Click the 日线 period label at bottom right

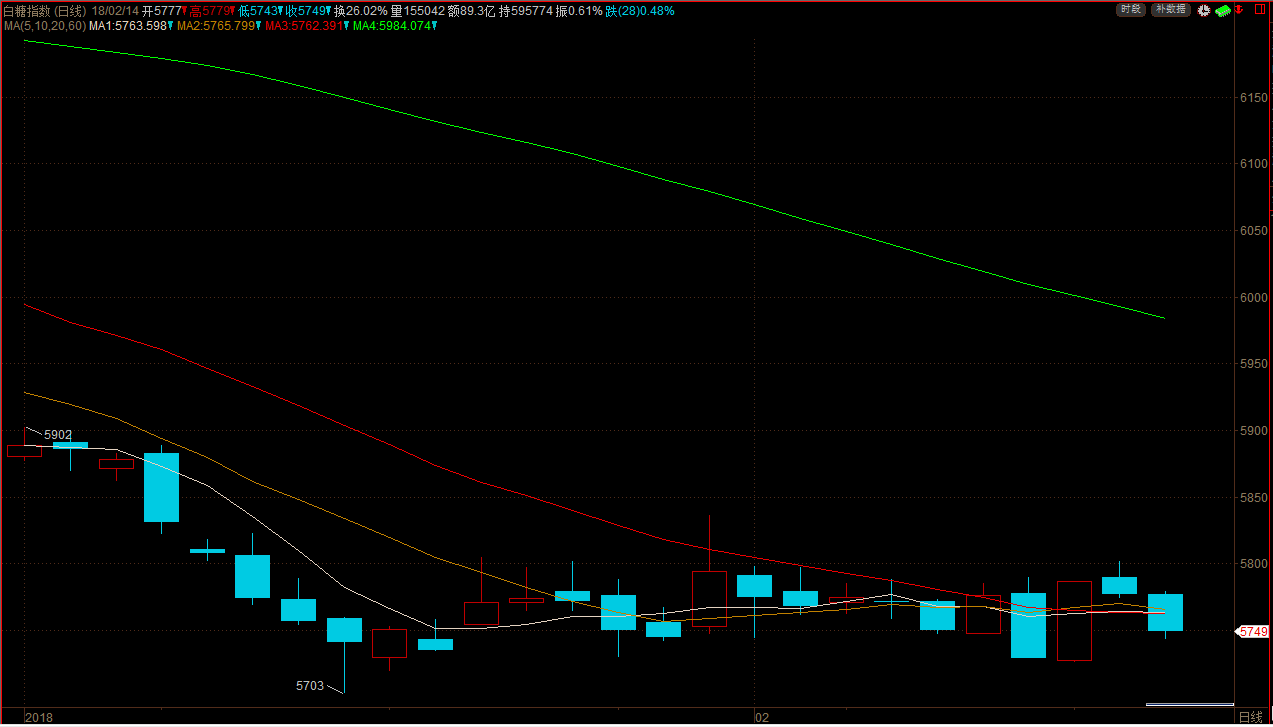tap(1251, 718)
